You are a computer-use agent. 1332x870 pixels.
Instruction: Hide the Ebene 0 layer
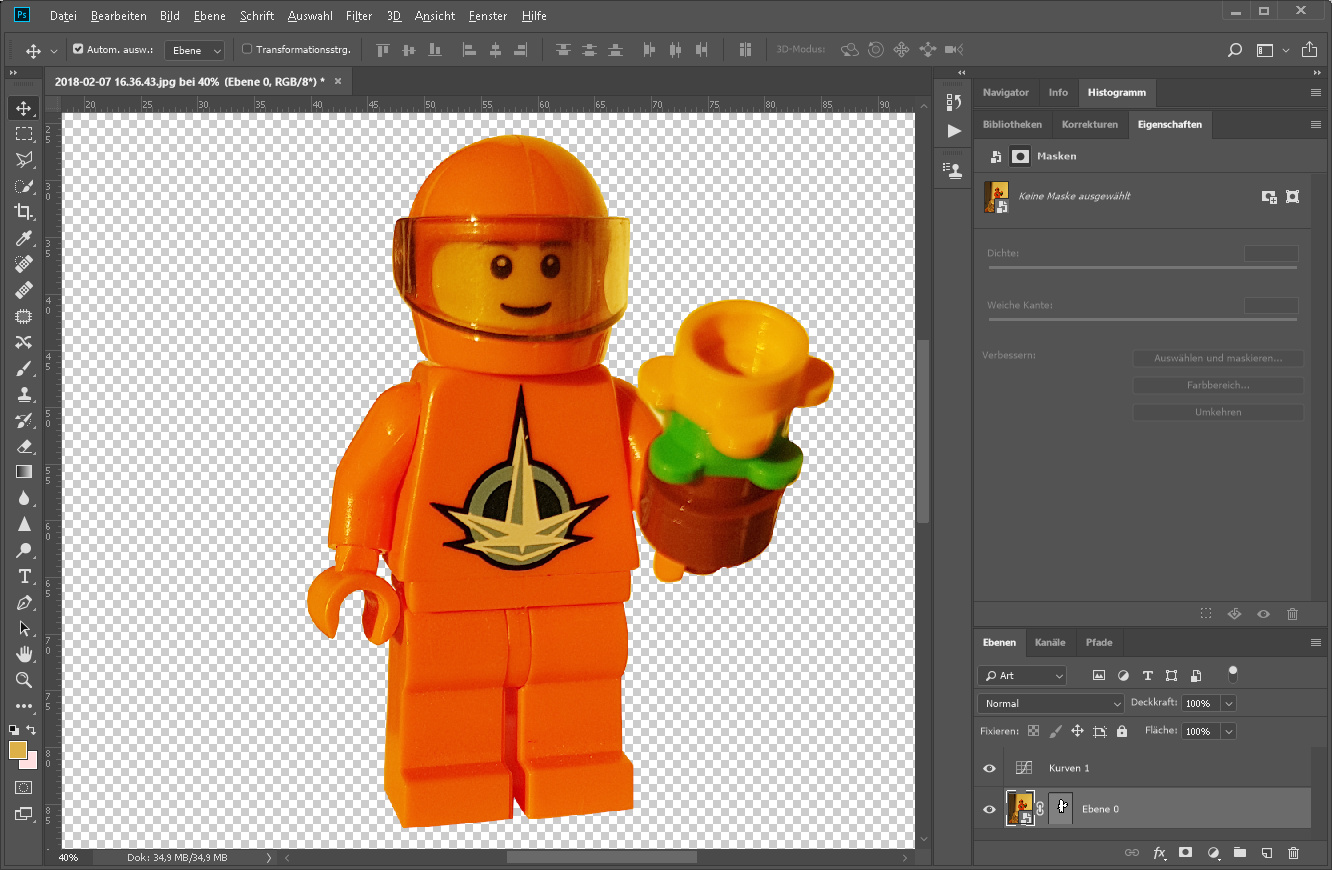tap(989, 809)
